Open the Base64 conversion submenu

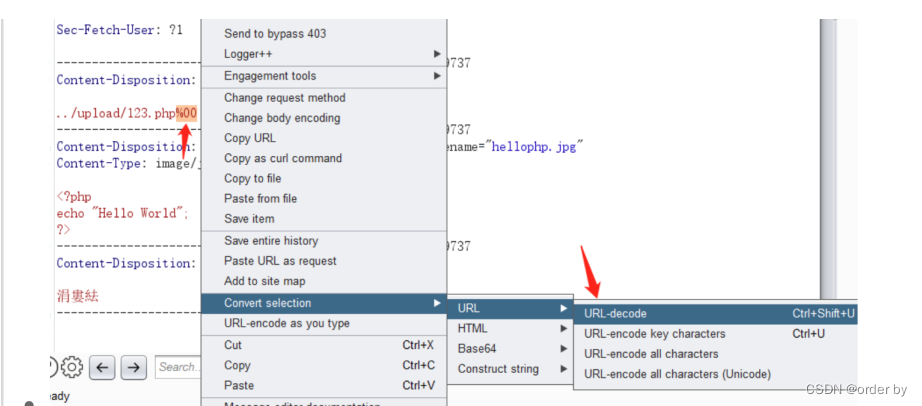click(510, 348)
